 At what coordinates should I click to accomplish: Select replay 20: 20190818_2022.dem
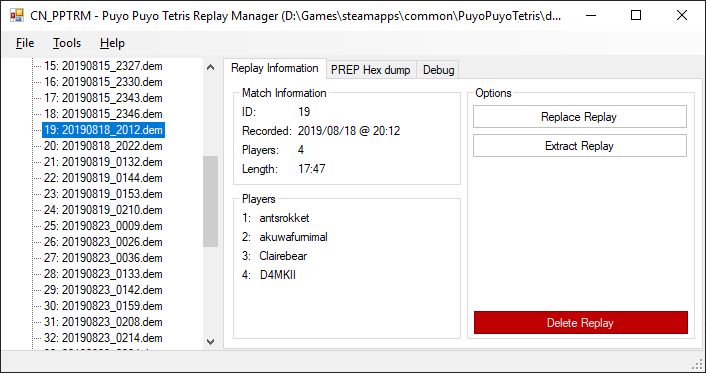tap(103, 146)
